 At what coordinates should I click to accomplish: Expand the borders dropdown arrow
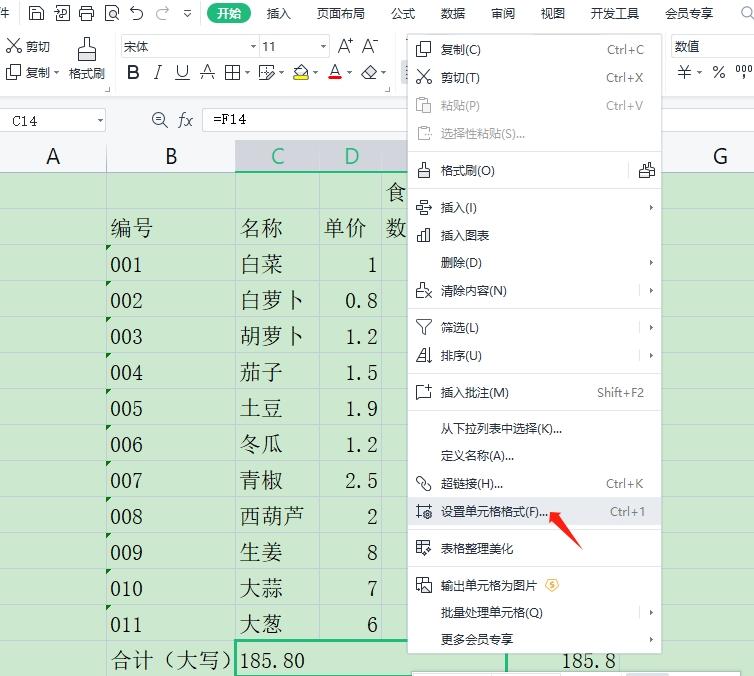click(247, 73)
